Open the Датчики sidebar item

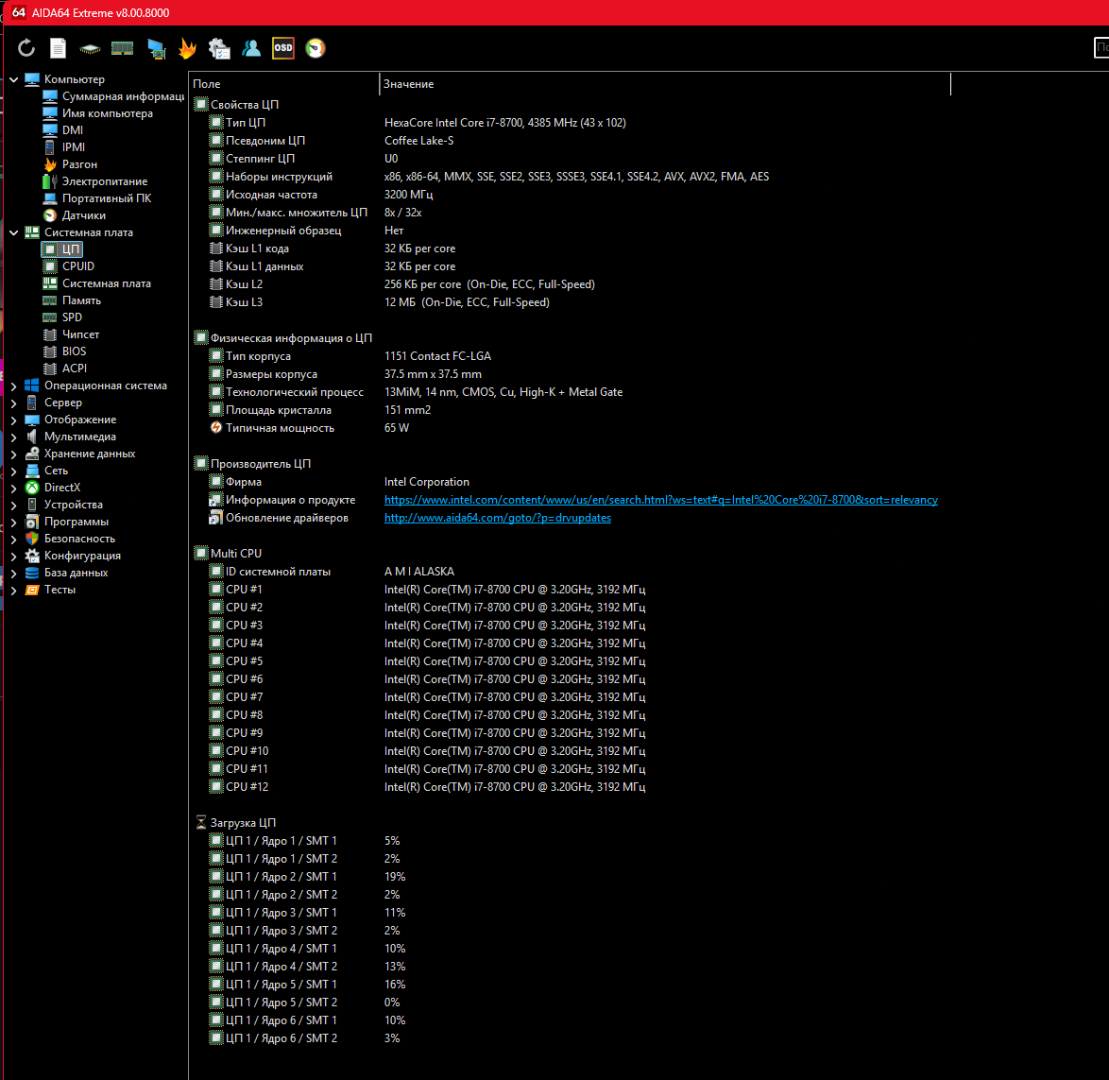(x=83, y=216)
